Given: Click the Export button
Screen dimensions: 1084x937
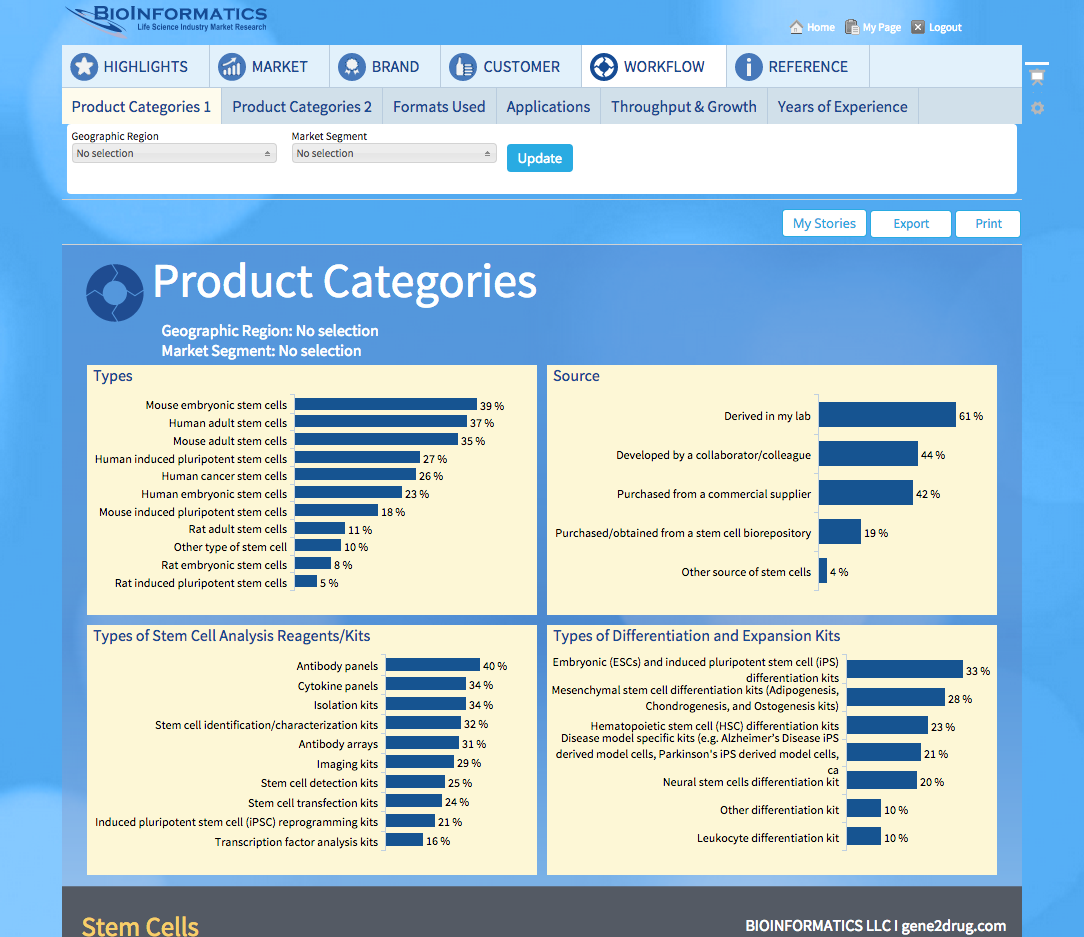Looking at the screenshot, I should (x=911, y=224).
